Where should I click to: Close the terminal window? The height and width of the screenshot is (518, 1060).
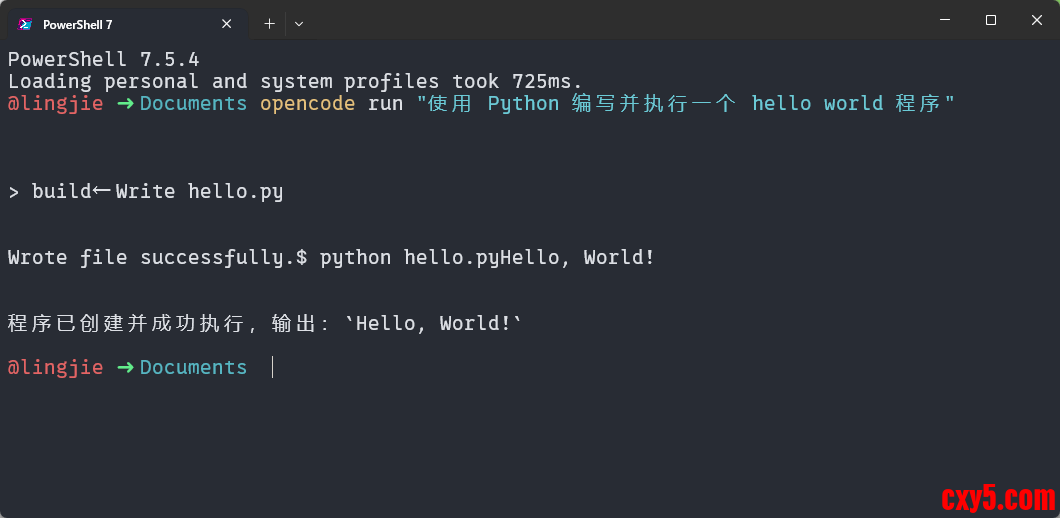1037,20
